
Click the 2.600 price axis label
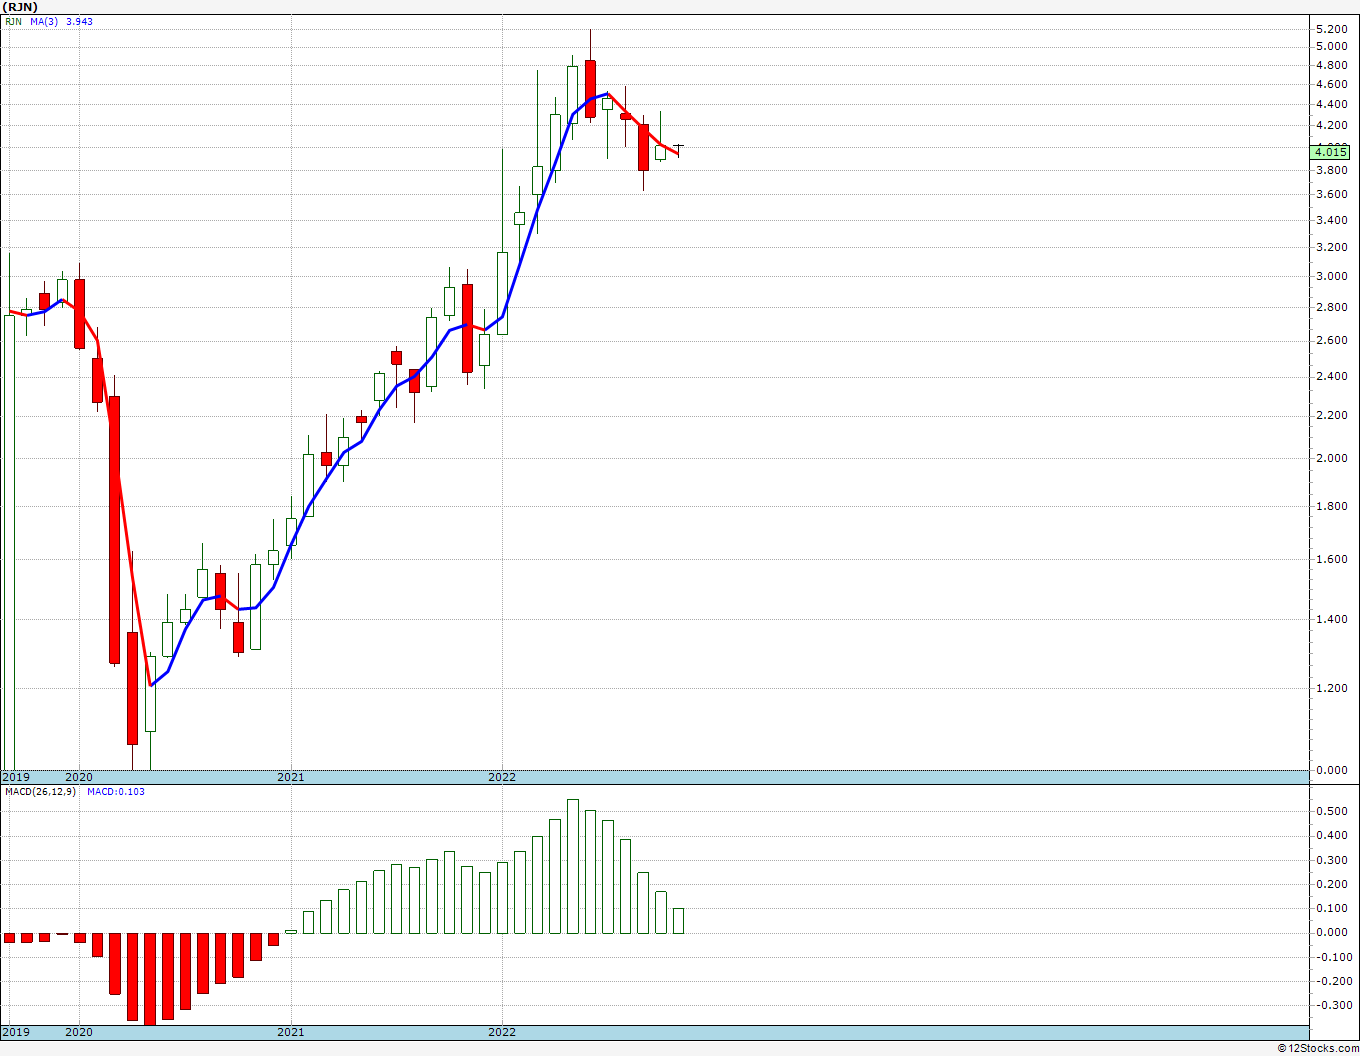pos(1330,340)
